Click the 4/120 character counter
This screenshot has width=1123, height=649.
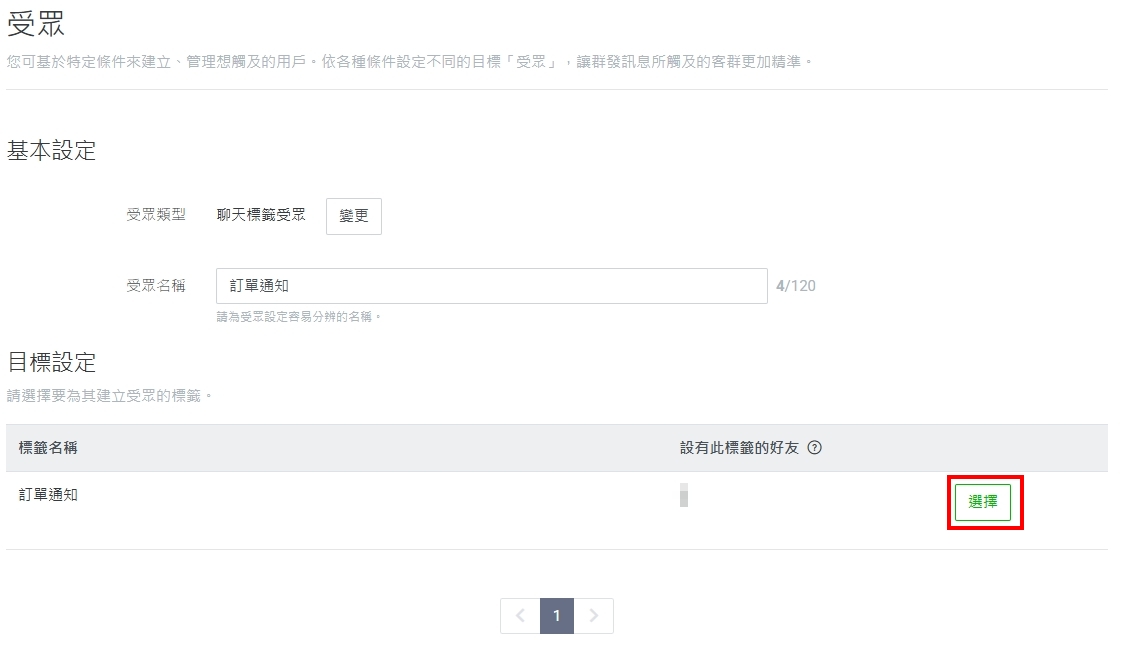(796, 286)
